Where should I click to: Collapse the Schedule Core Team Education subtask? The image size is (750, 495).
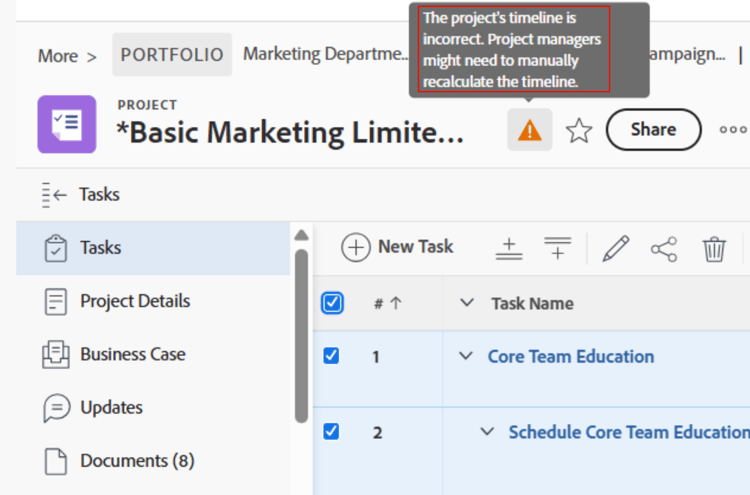coord(487,432)
